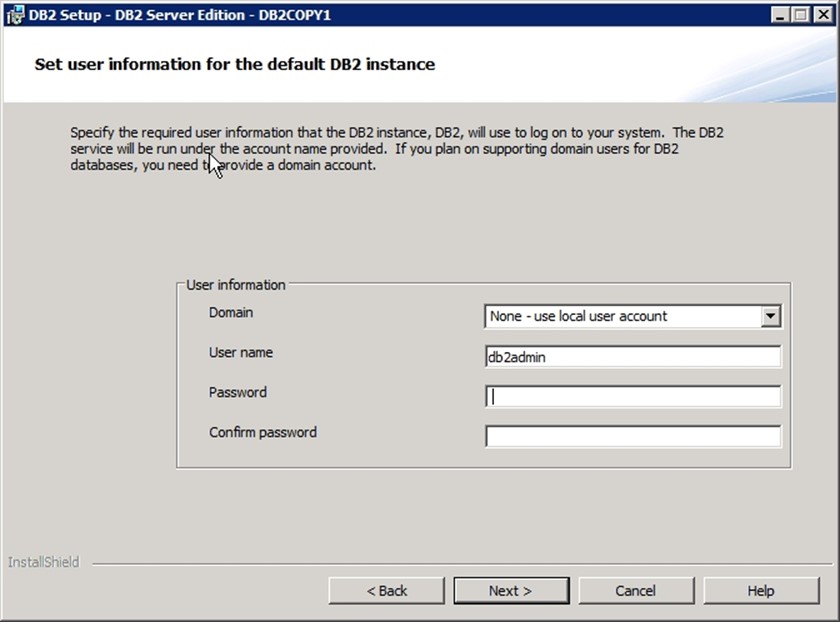Viewport: 840px width, 622px height.
Task: Click the 'User information' group box title
Action: (x=236, y=285)
